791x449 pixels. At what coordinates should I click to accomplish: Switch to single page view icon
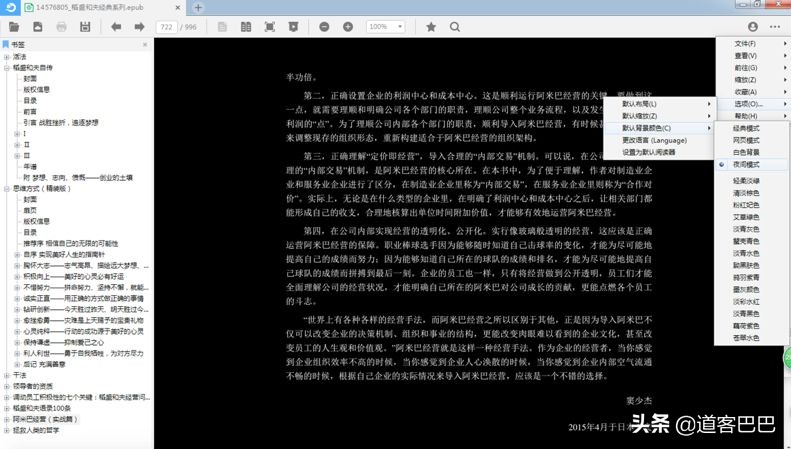[x=222, y=27]
